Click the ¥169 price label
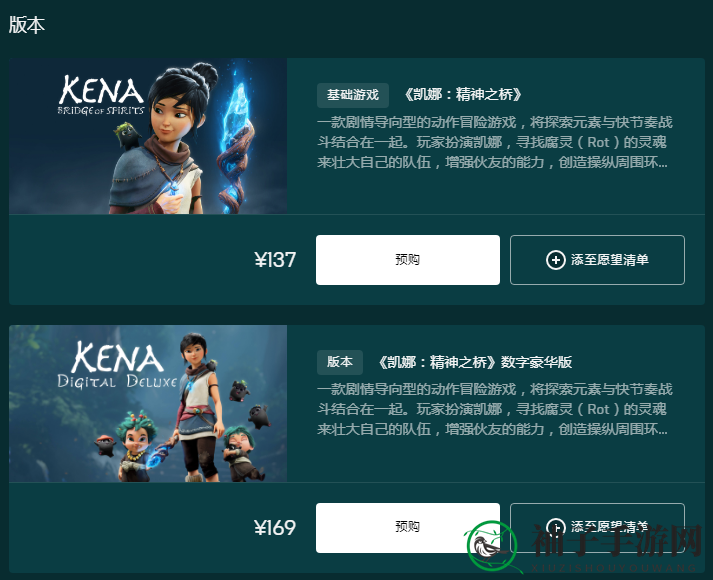 (275, 528)
